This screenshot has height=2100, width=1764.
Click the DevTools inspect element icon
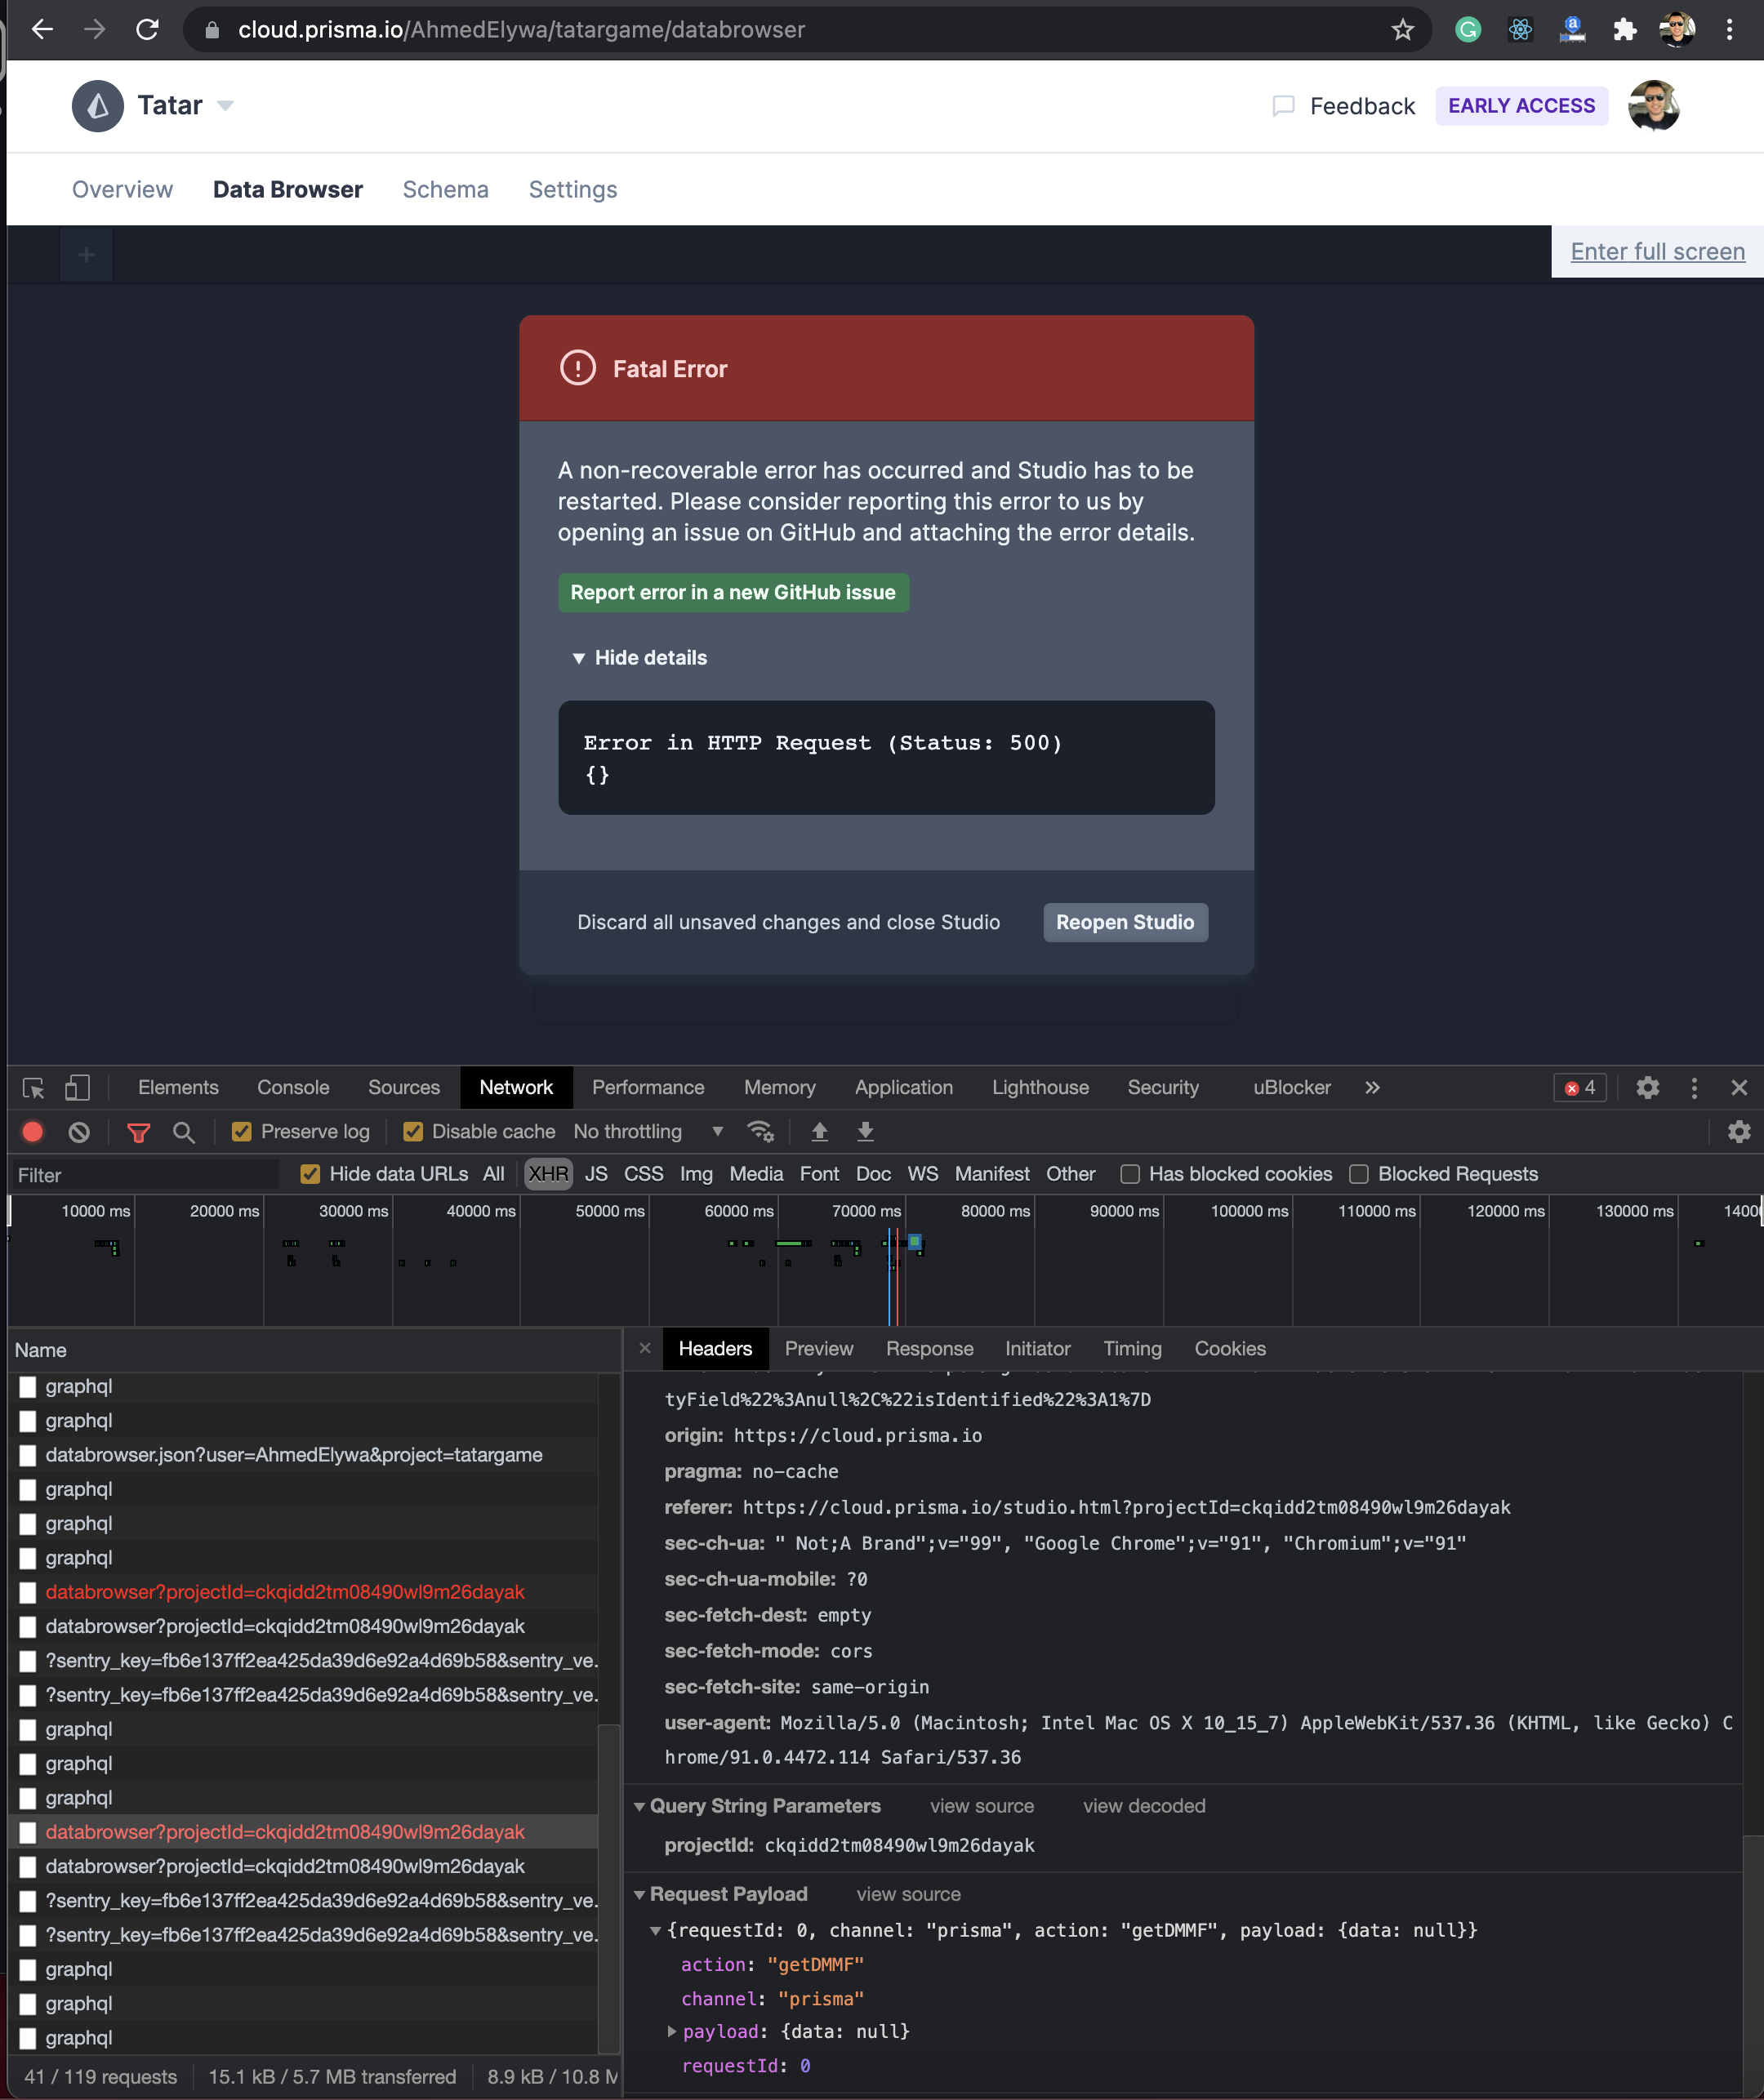(x=33, y=1087)
